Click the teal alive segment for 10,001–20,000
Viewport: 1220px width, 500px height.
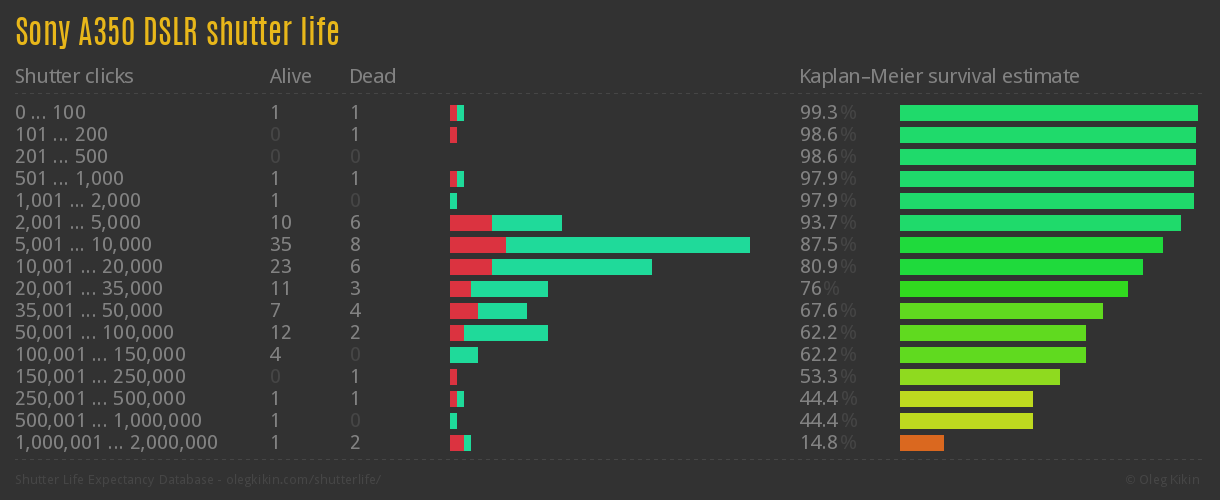tap(571, 267)
